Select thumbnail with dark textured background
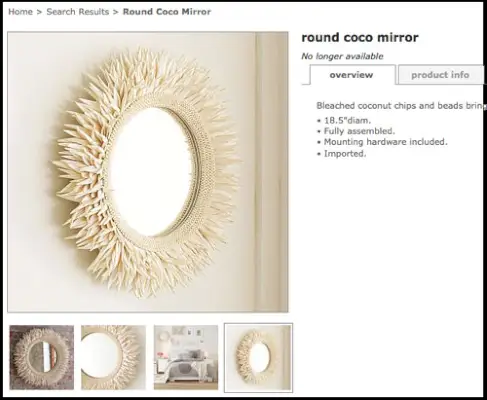This screenshot has width=487, height=400. [42, 357]
